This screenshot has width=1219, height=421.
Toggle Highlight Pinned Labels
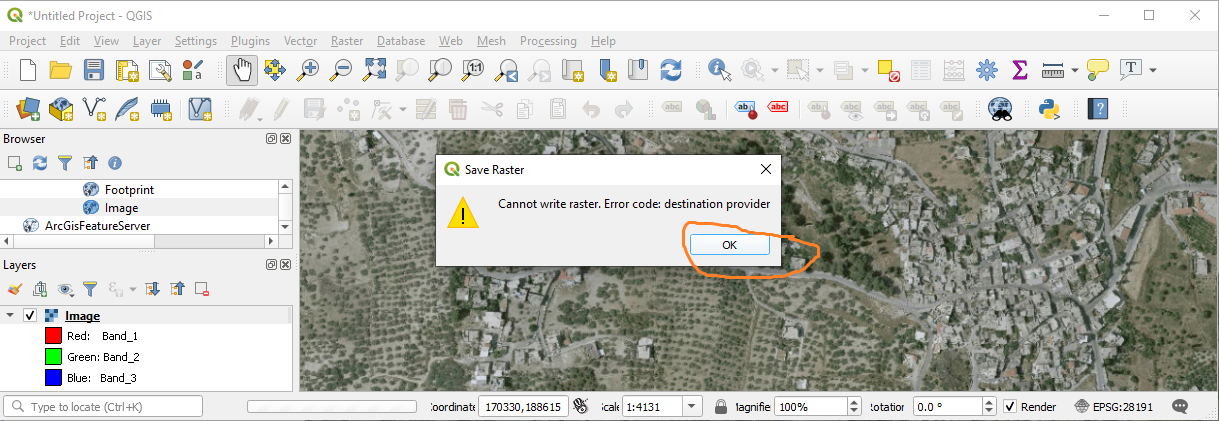pyautogui.click(x=745, y=108)
